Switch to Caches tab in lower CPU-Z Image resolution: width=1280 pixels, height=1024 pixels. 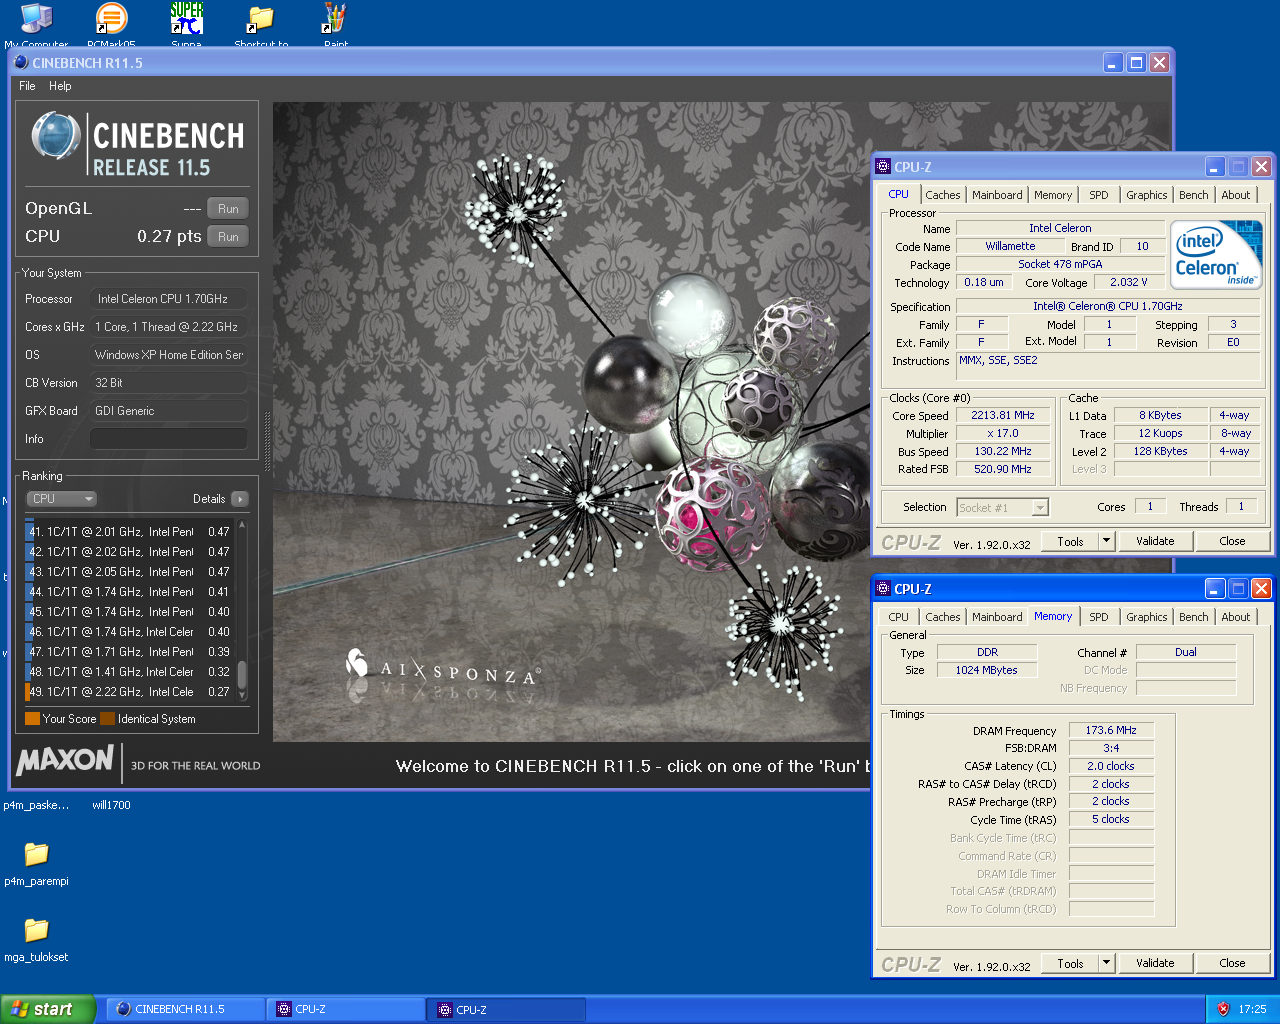coord(942,617)
